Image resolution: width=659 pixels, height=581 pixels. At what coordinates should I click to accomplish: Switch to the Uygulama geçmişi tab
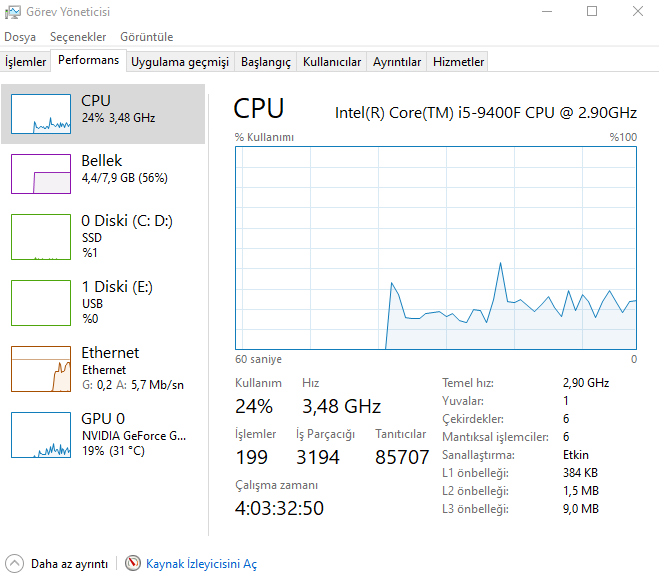pyautogui.click(x=180, y=62)
